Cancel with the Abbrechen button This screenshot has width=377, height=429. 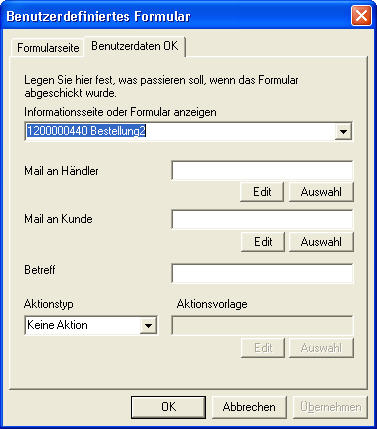[x=249, y=407]
